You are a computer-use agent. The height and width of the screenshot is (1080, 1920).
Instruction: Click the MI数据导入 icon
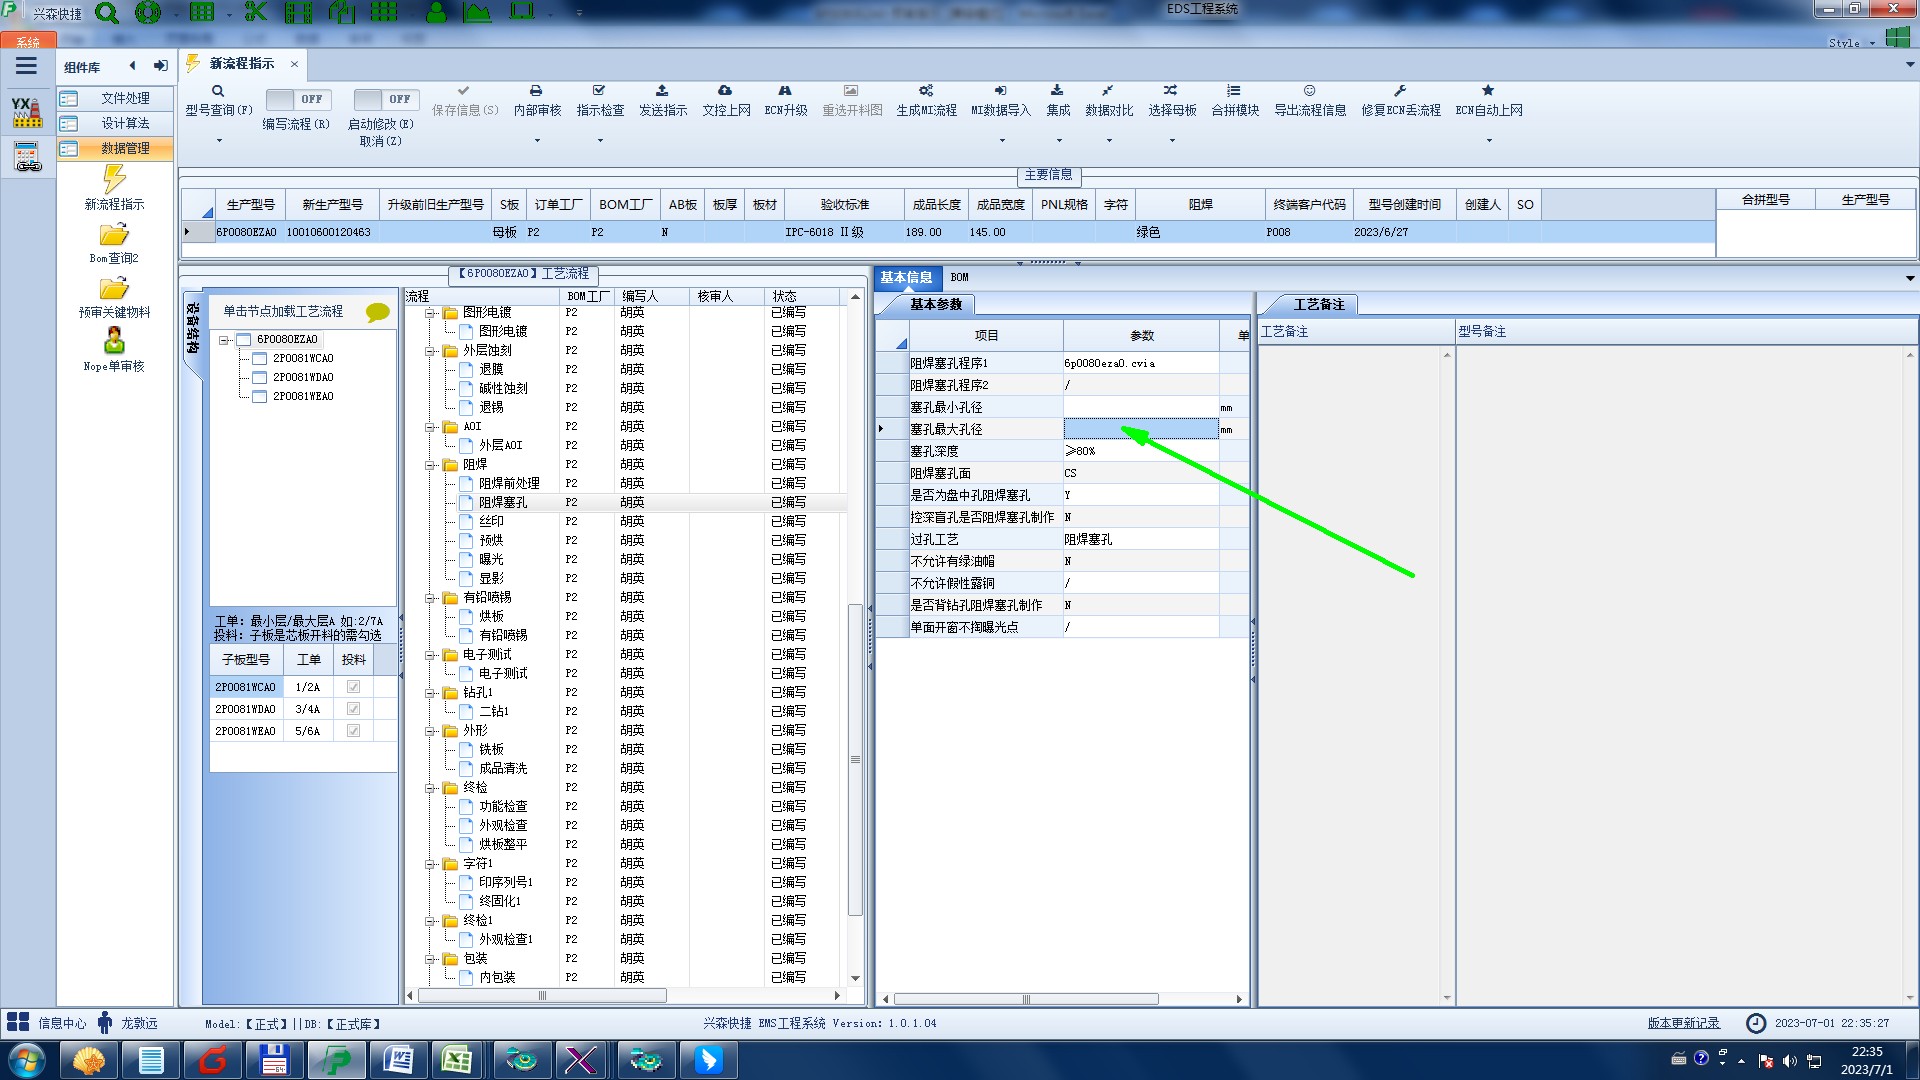(x=1001, y=91)
